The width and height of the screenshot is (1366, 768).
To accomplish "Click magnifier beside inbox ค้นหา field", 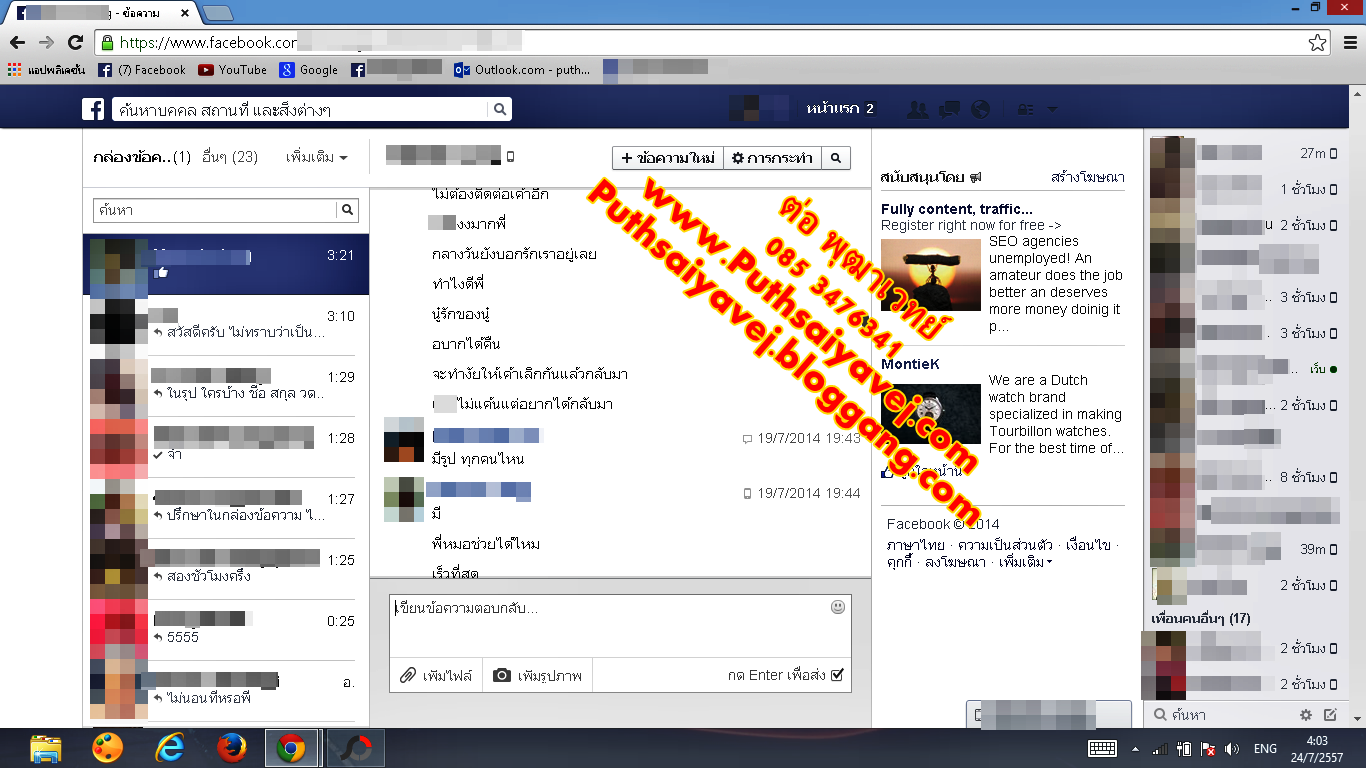I will click(x=347, y=210).
